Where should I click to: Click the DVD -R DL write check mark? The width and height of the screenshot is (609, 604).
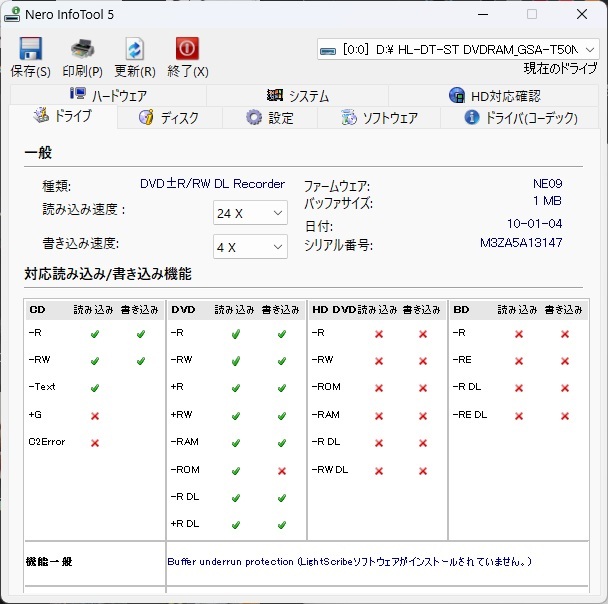click(x=282, y=498)
